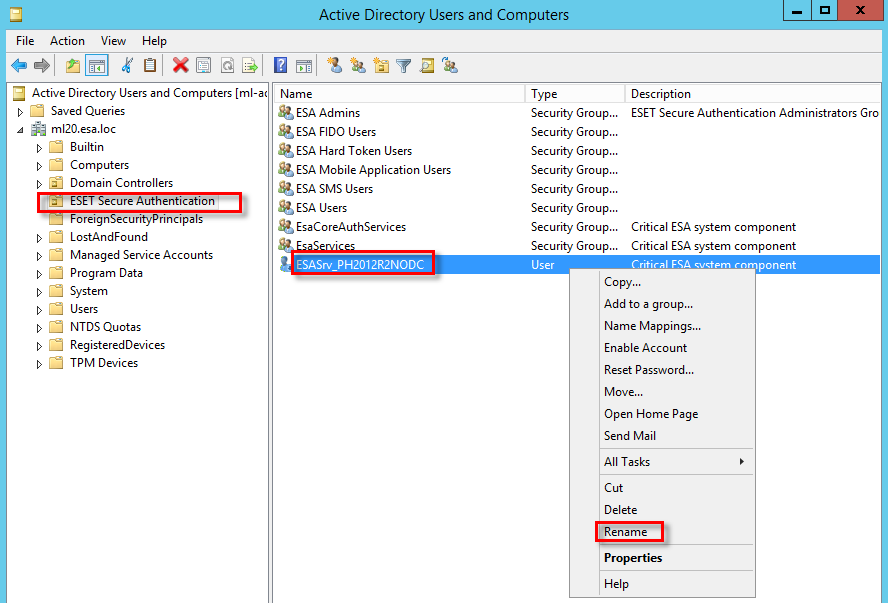Click the Filter funnel toolbar icon
This screenshot has width=888, height=603.
tap(403, 66)
